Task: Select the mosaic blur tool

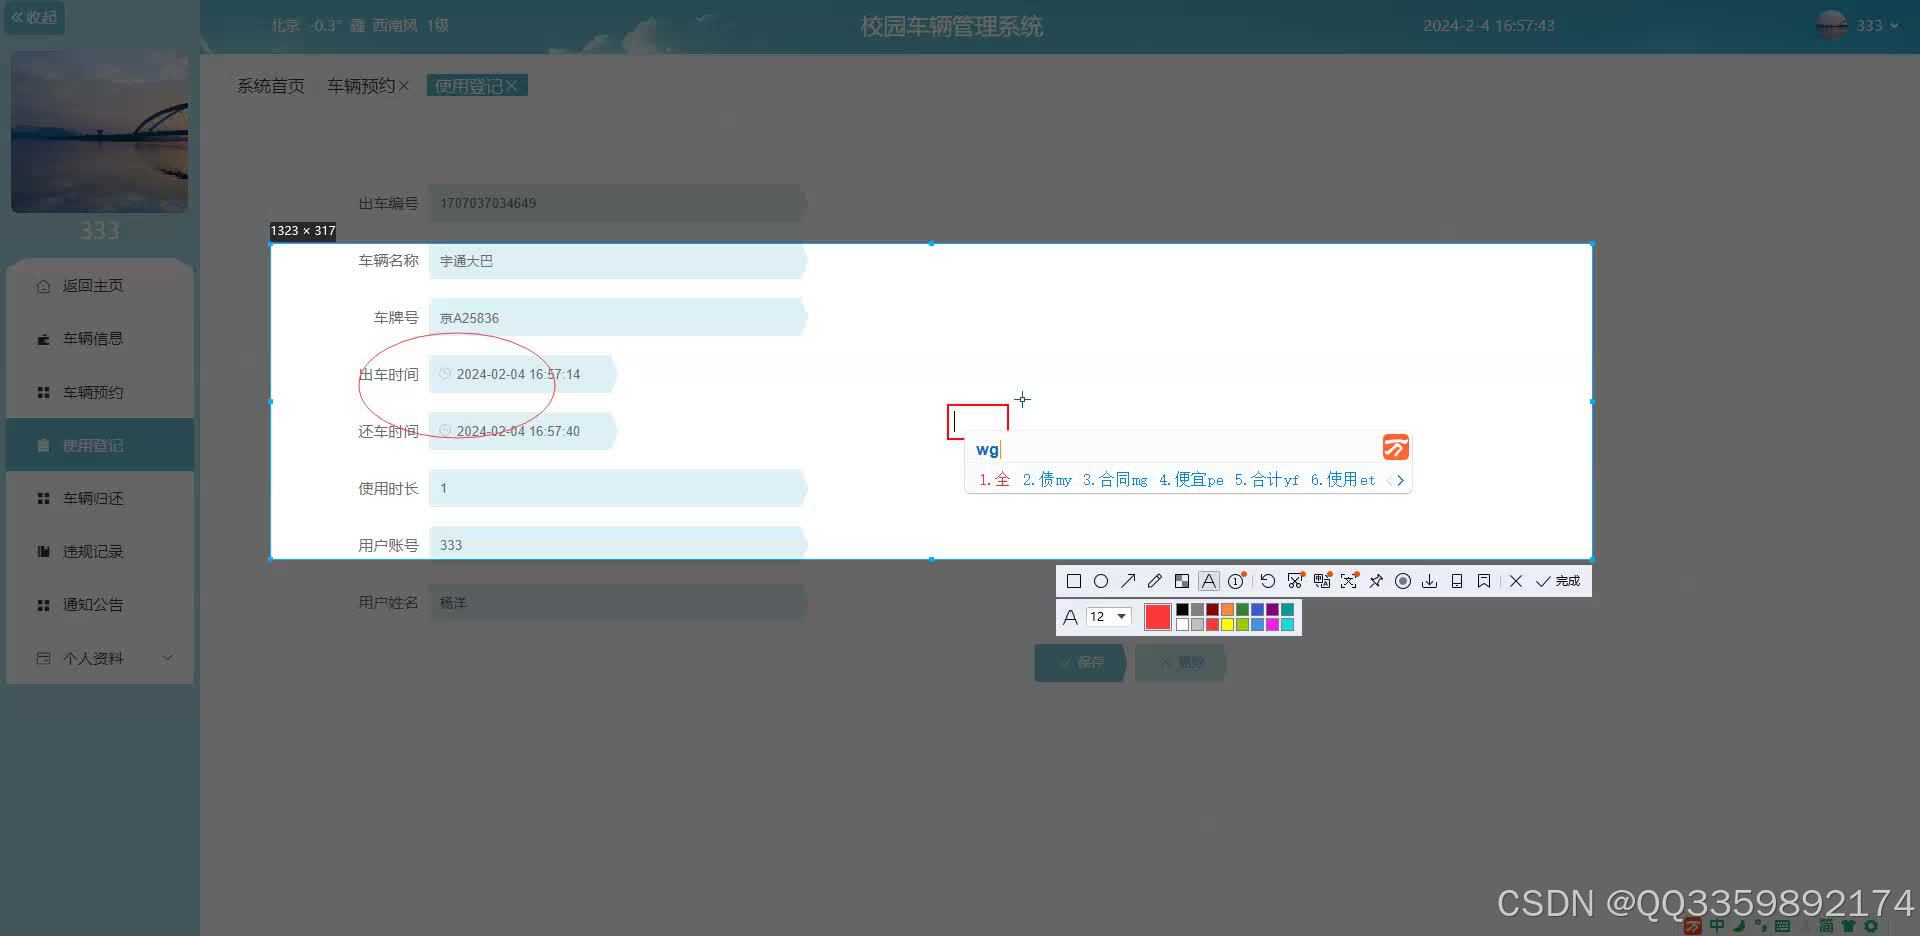Action: (1182, 581)
